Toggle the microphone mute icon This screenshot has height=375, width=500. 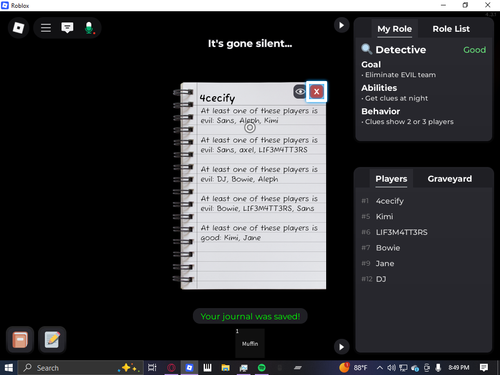point(89,28)
